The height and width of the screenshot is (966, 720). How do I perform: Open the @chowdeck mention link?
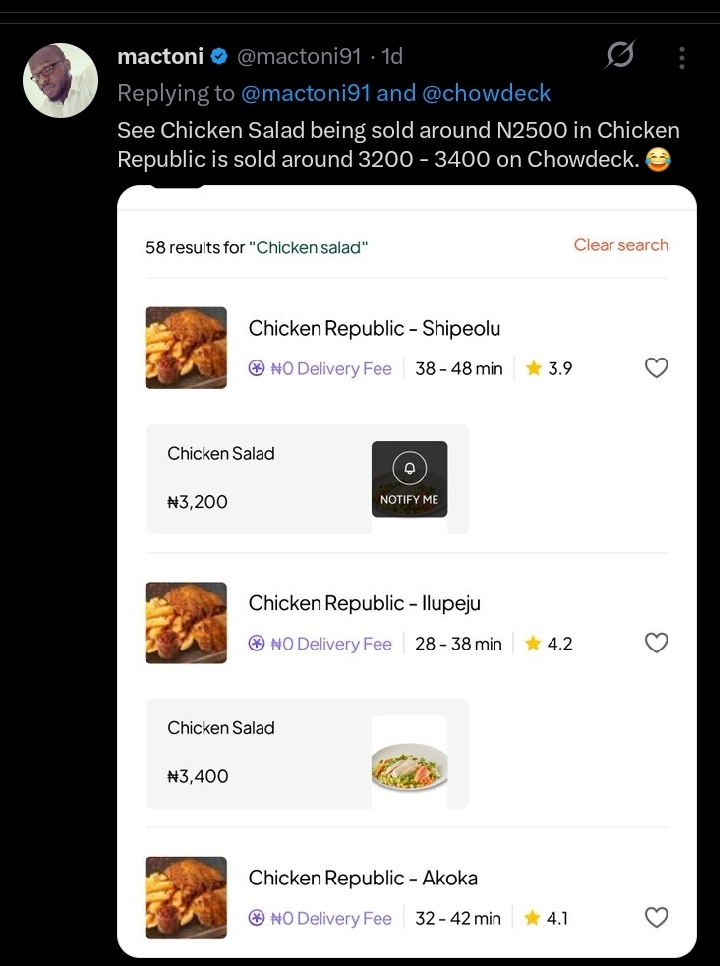click(486, 93)
